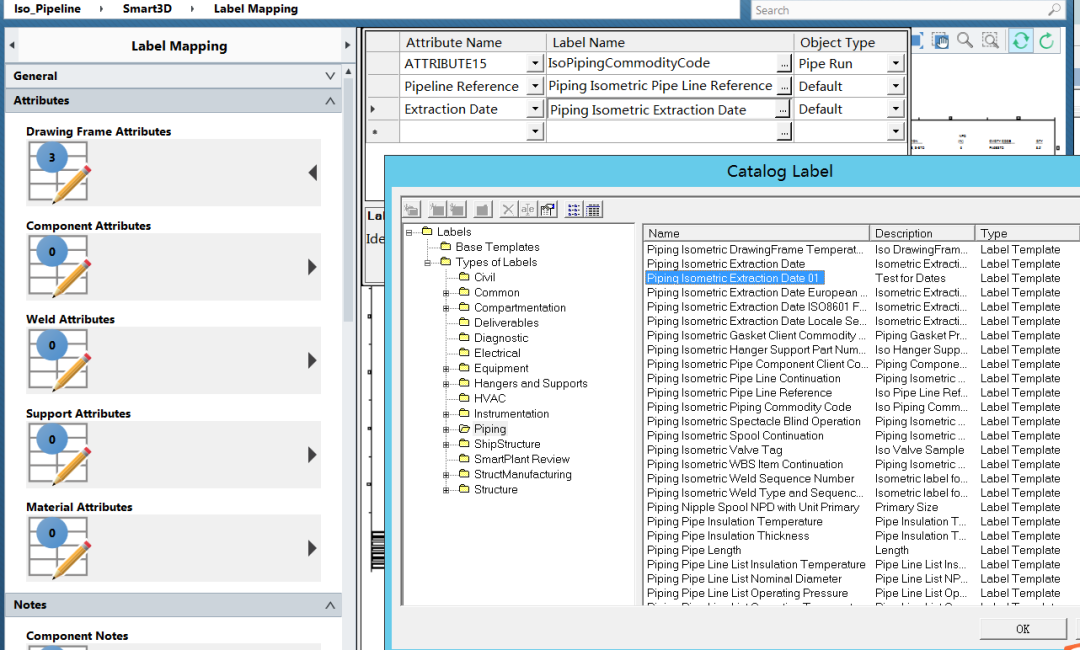Click Iso_Pipeline breadcrumb
The height and width of the screenshot is (650, 1080).
coord(47,9)
